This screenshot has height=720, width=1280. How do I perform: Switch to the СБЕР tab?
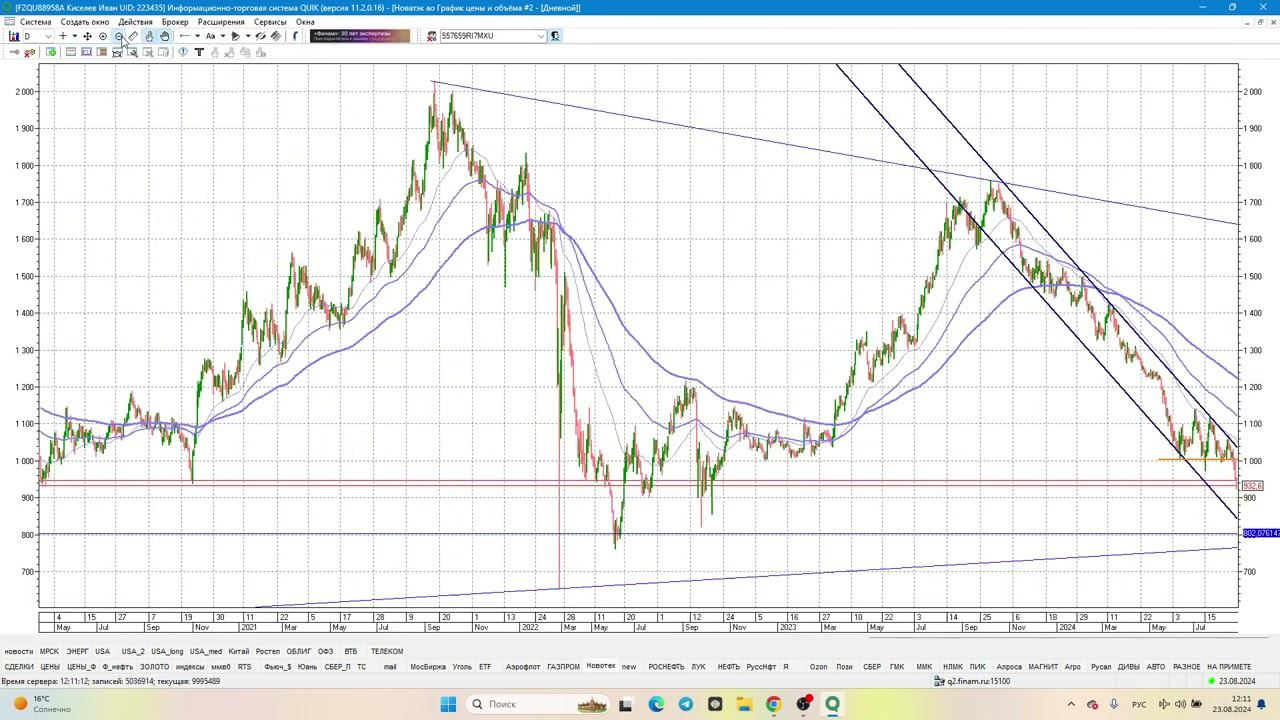872,667
